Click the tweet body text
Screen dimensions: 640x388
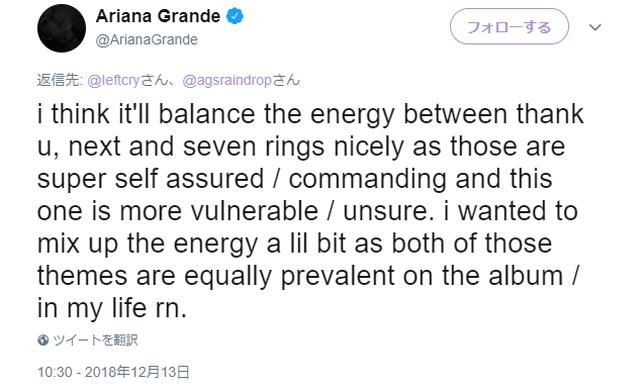click(x=310, y=211)
